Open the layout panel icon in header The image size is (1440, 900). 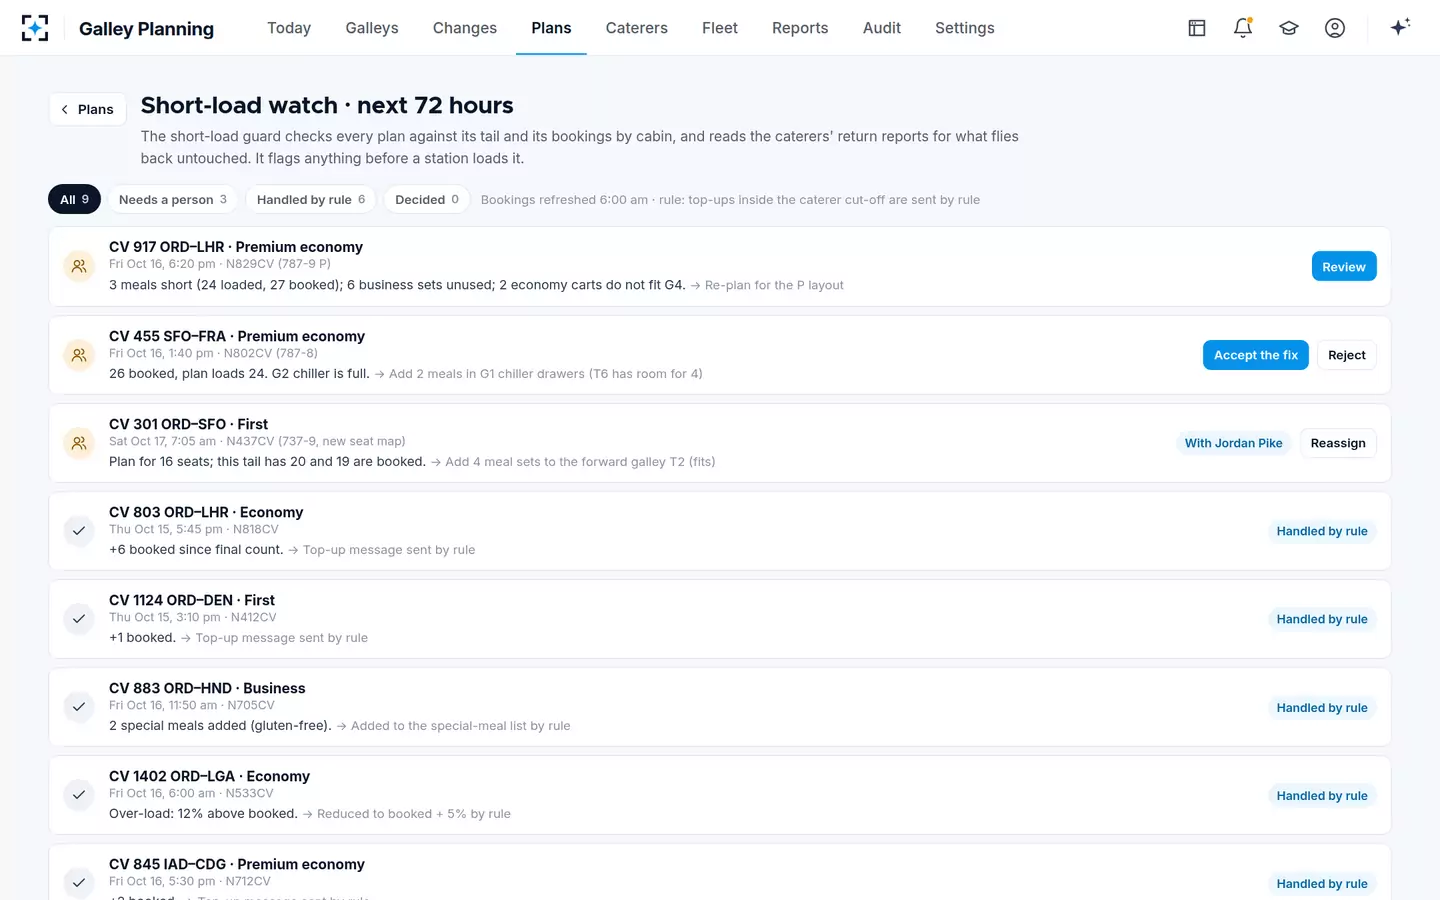pyautogui.click(x=1197, y=28)
